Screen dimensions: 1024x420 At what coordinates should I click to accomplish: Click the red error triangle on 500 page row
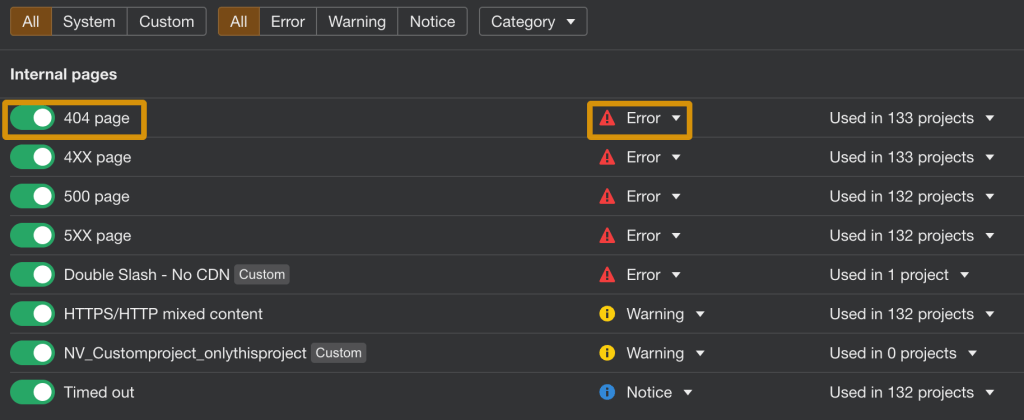coord(606,197)
